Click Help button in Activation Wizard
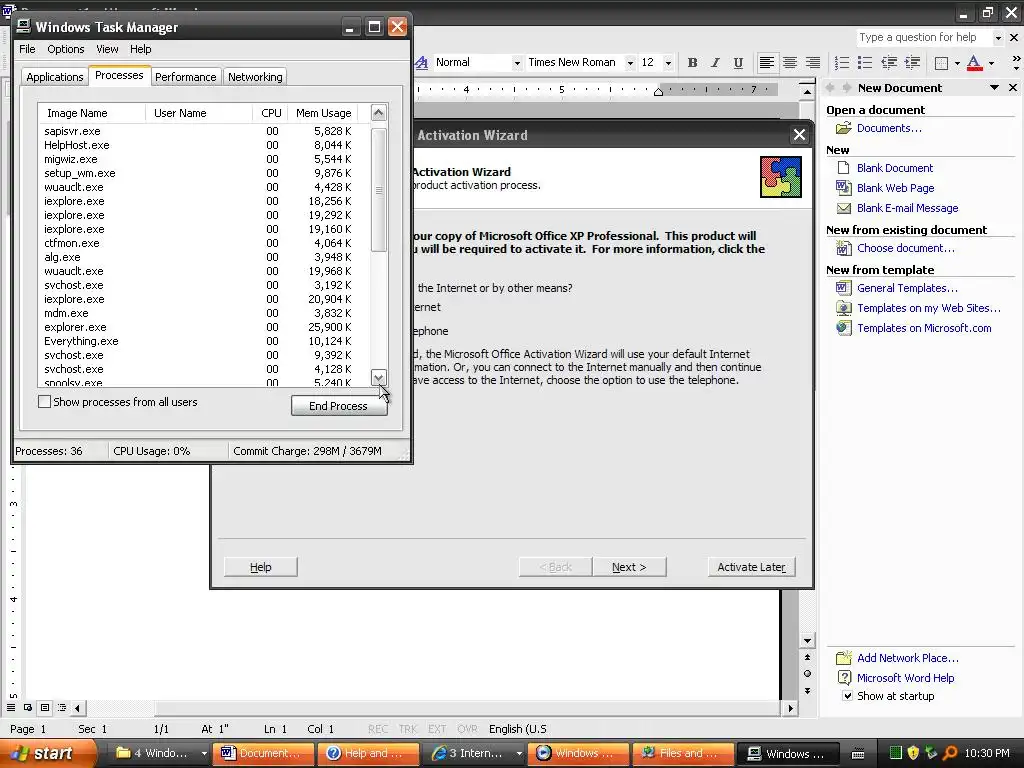The image size is (1024, 768). pos(261,567)
